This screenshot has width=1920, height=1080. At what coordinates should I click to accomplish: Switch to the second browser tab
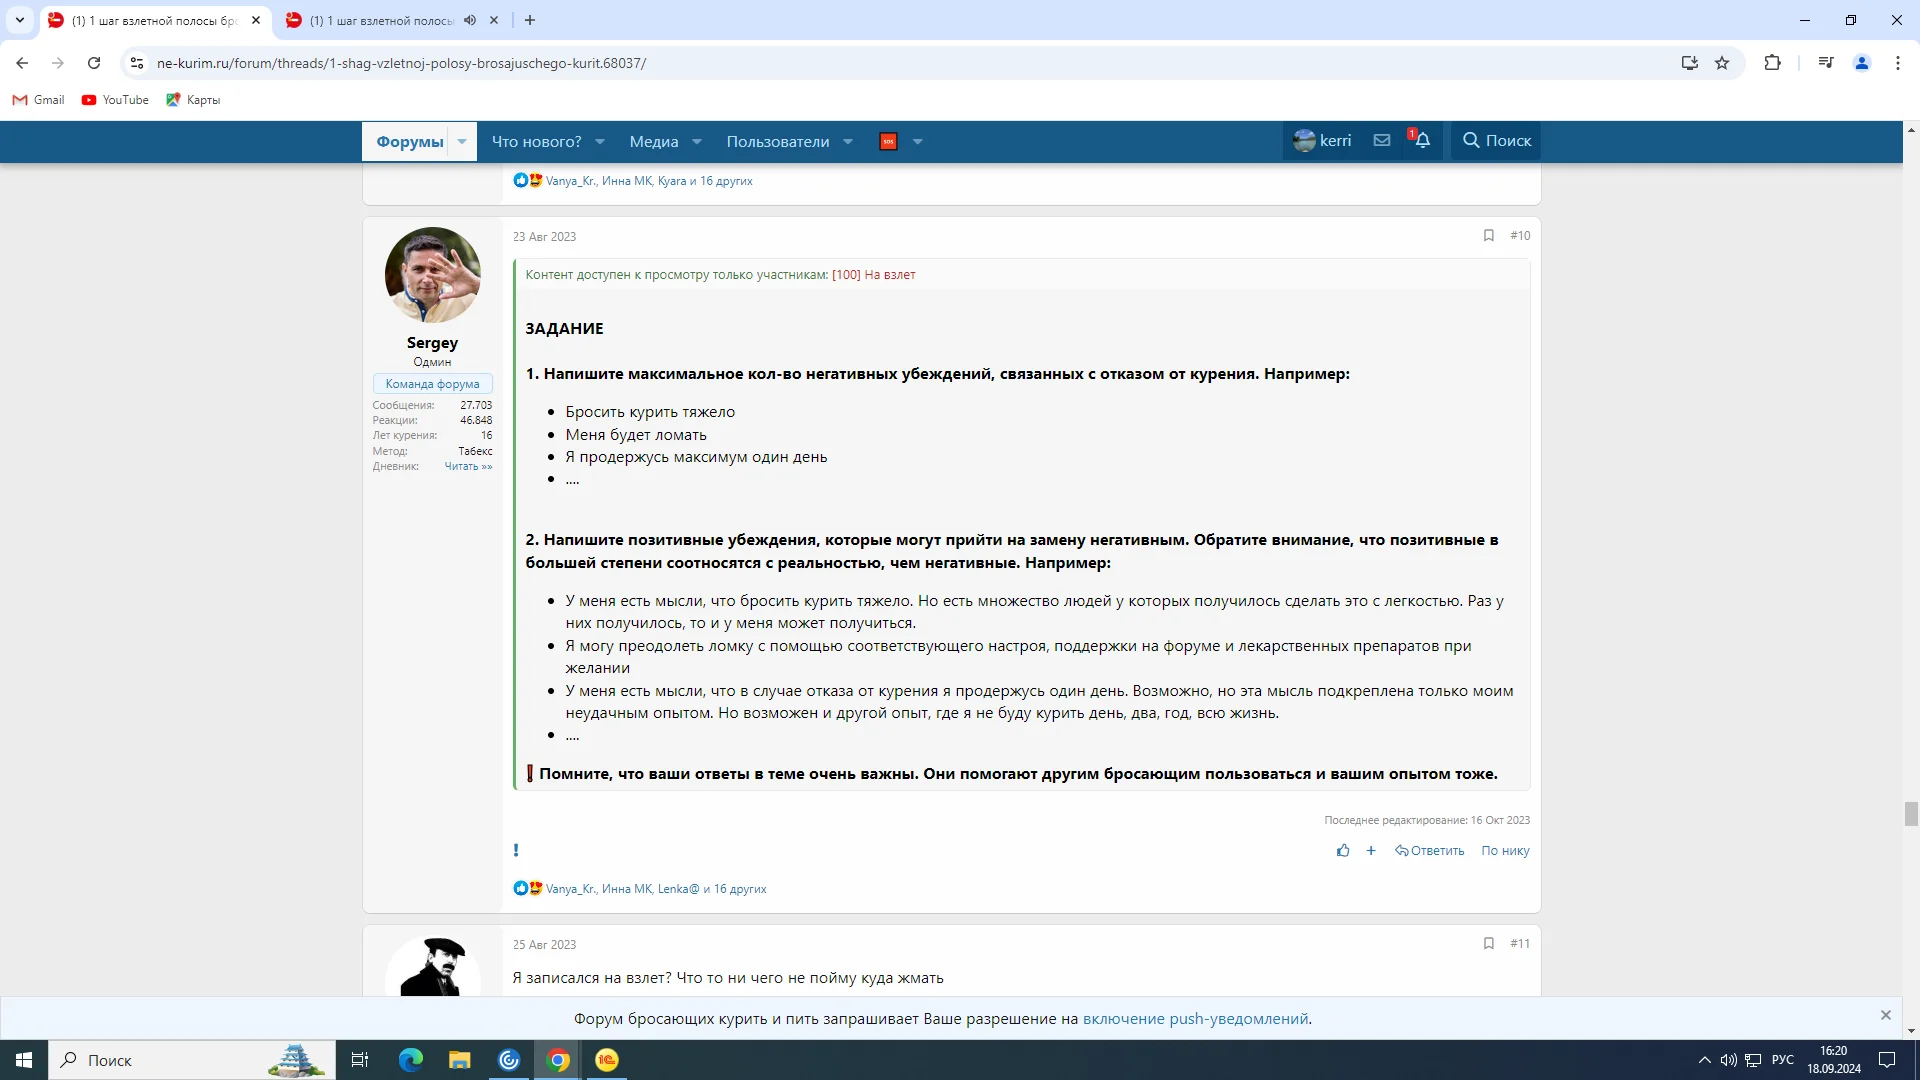[380, 20]
